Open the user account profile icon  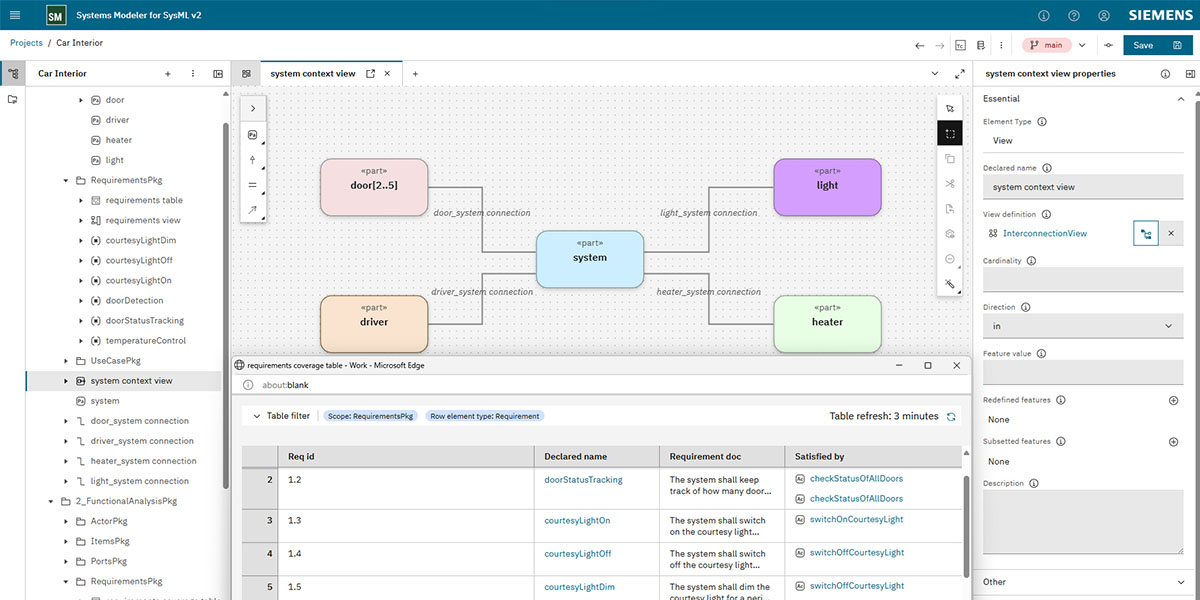coord(1104,16)
